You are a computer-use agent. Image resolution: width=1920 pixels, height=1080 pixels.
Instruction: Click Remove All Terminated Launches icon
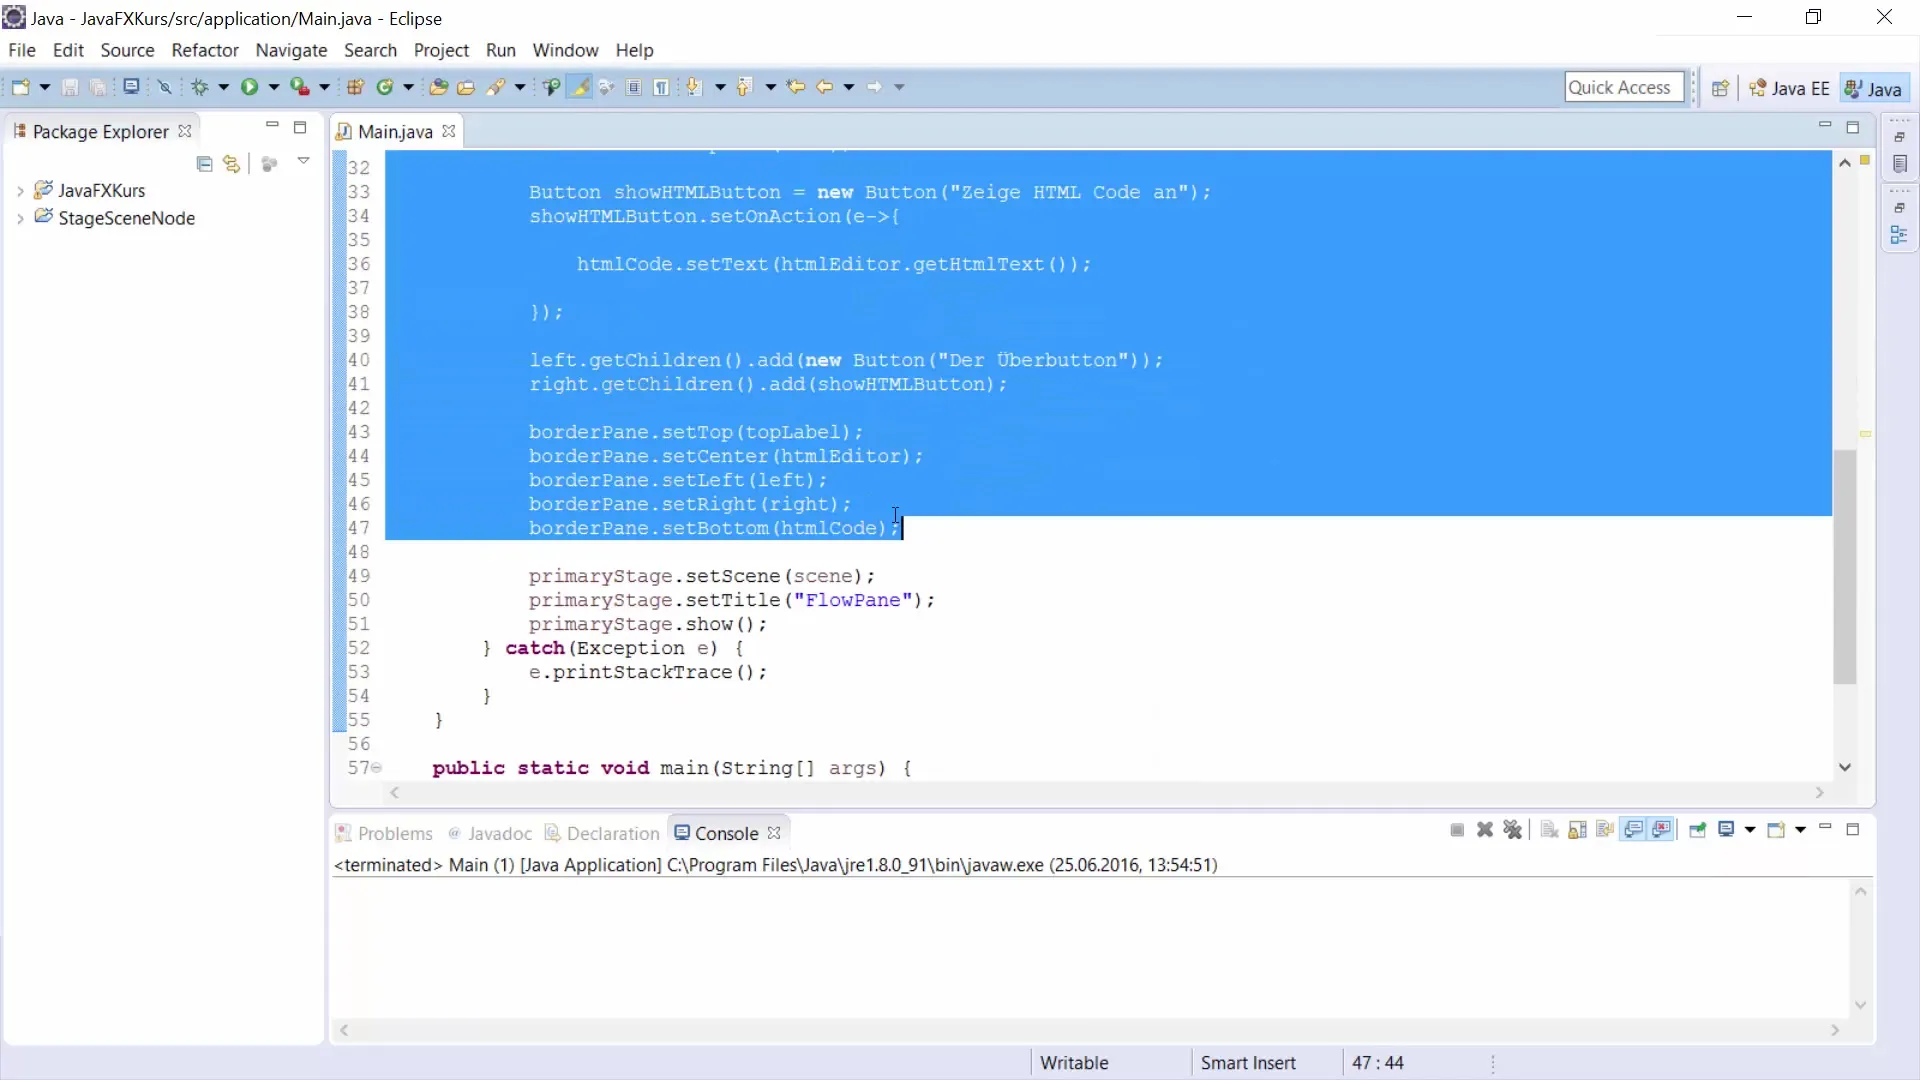[1513, 830]
